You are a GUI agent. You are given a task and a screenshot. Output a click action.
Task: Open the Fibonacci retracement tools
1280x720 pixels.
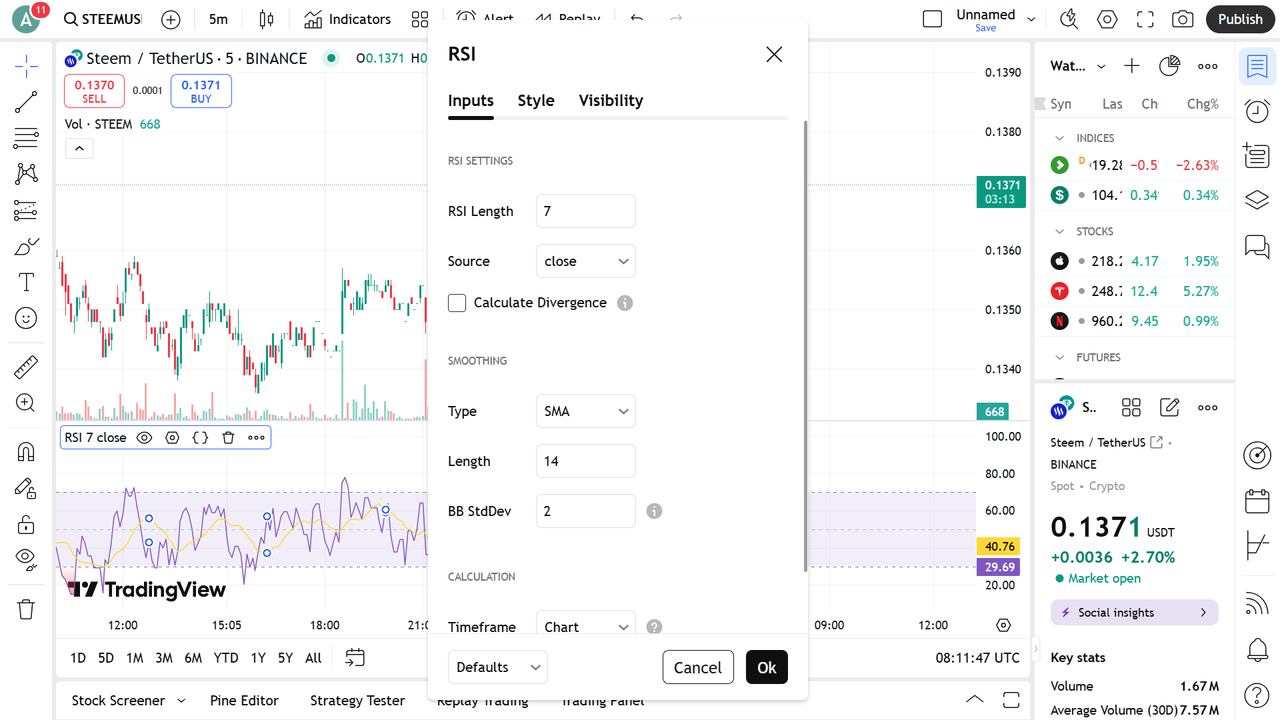(x=26, y=138)
